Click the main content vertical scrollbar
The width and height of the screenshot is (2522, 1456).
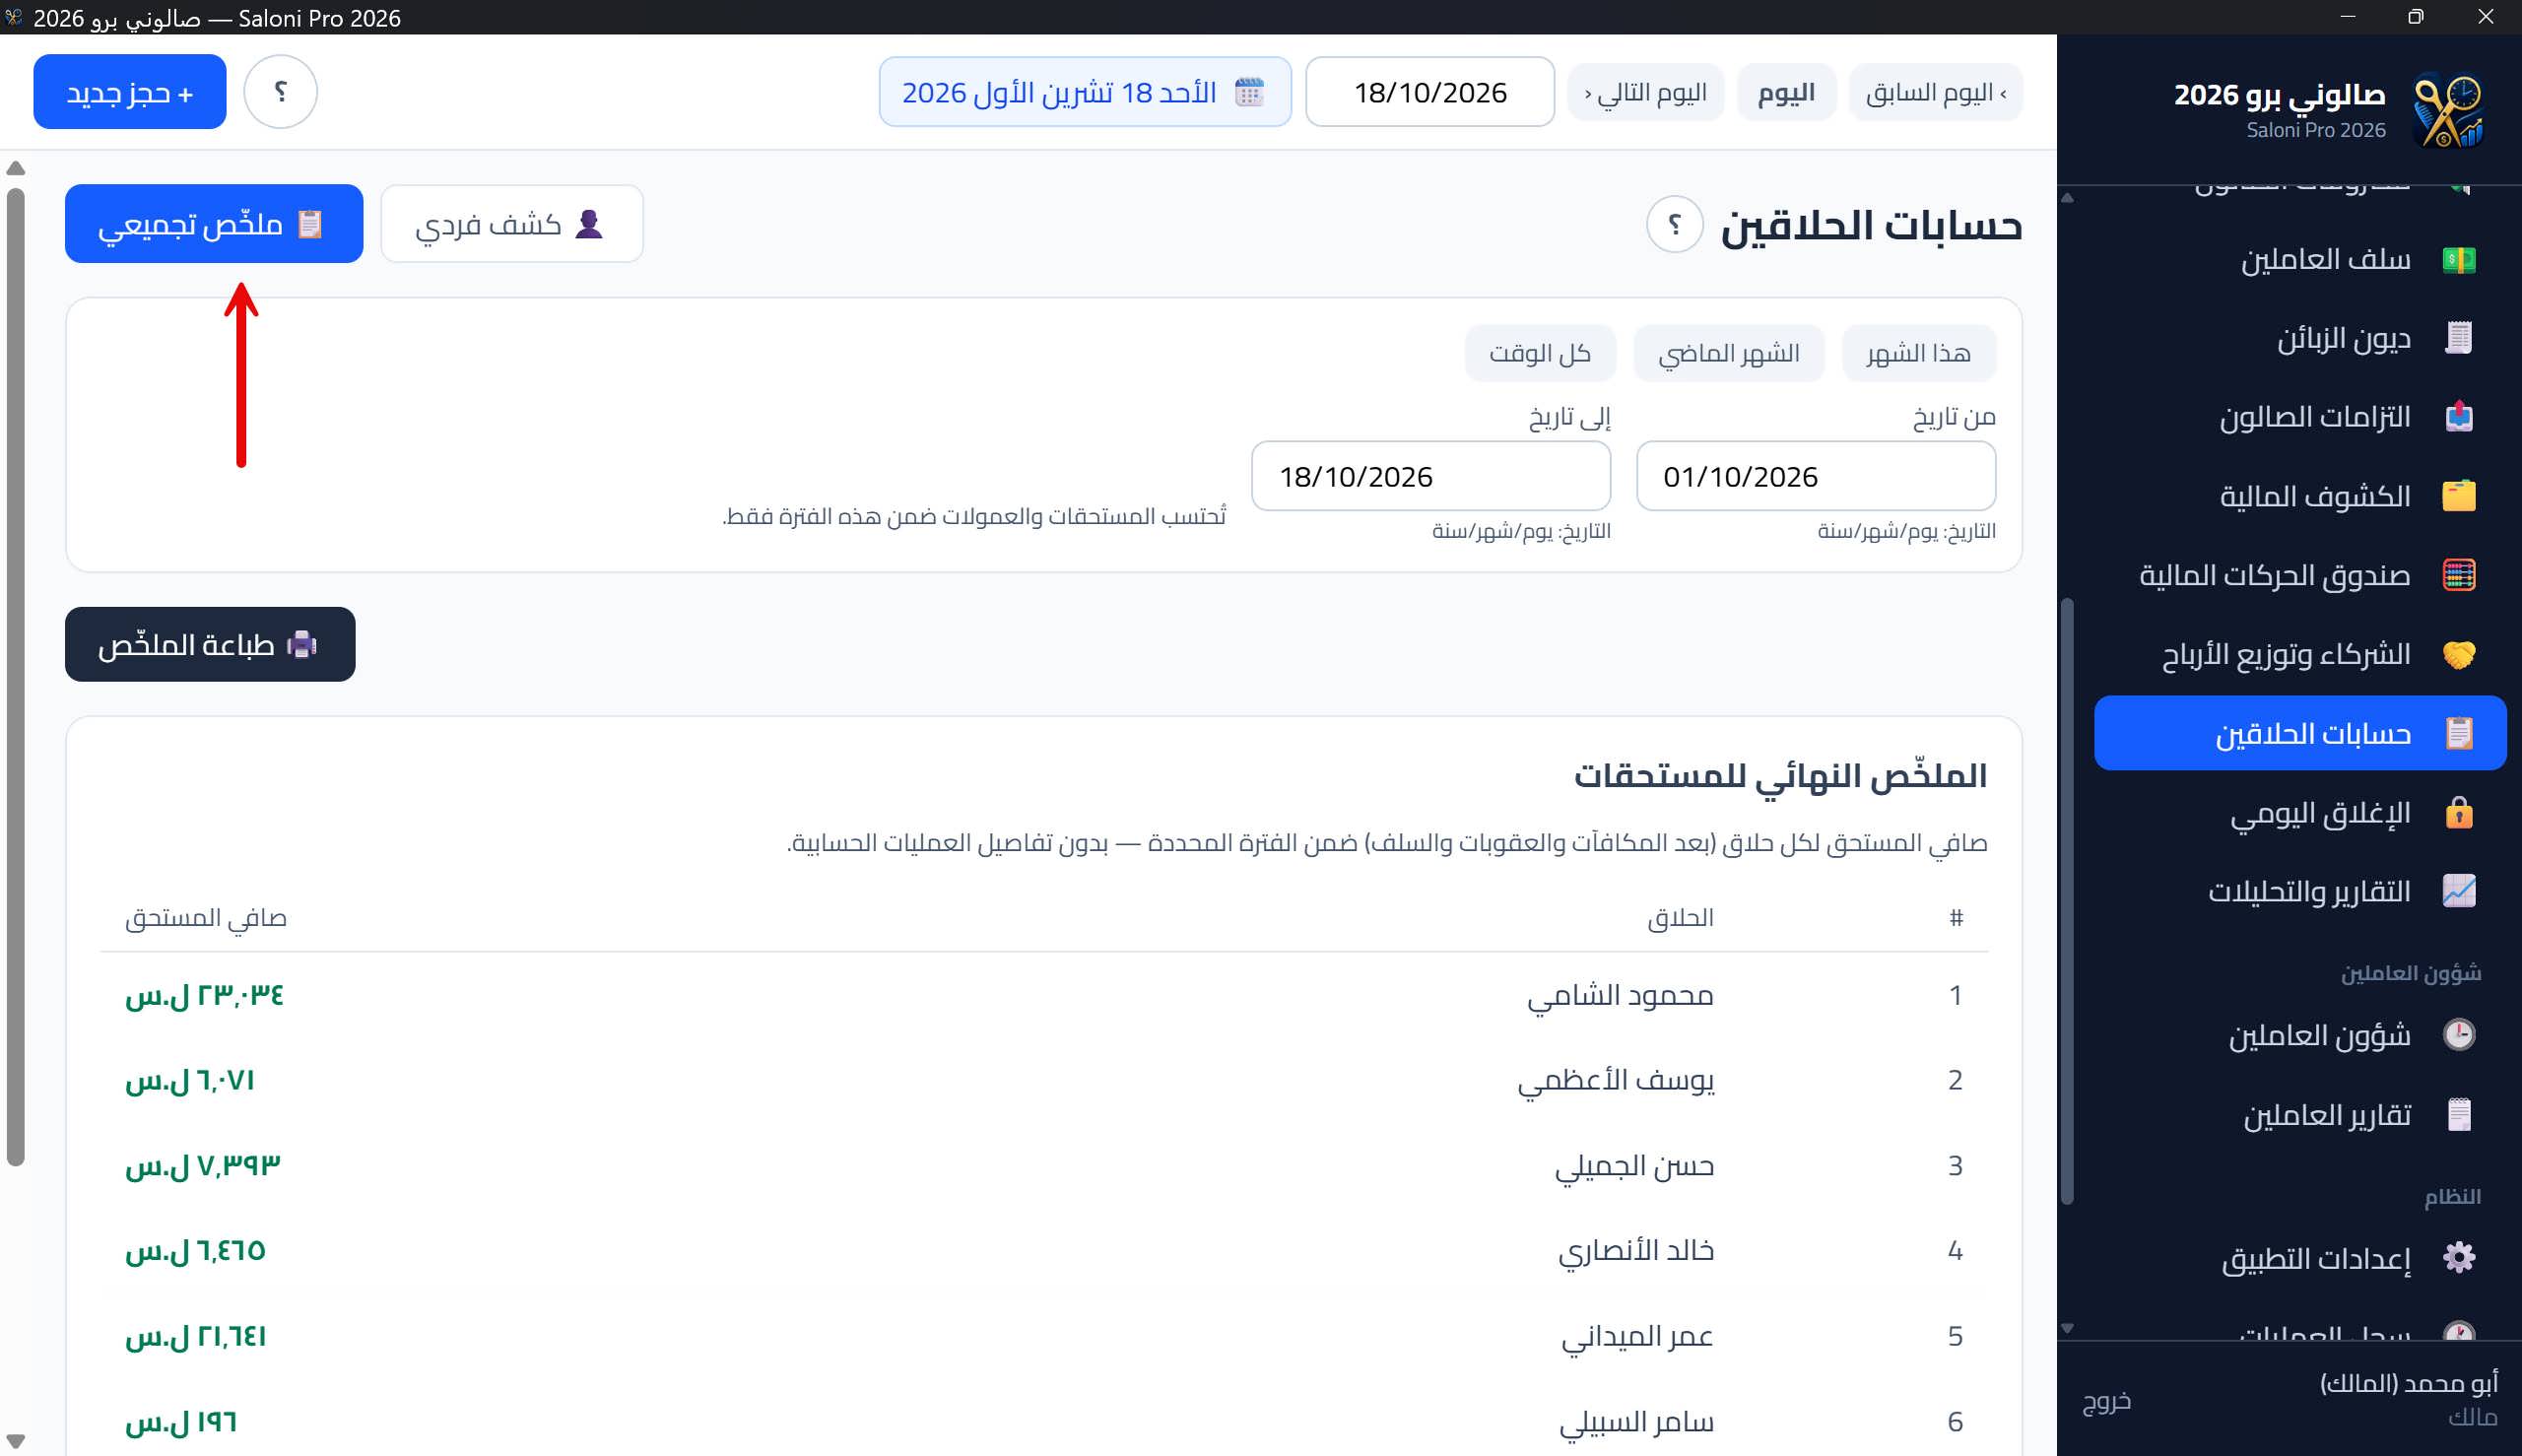15,676
